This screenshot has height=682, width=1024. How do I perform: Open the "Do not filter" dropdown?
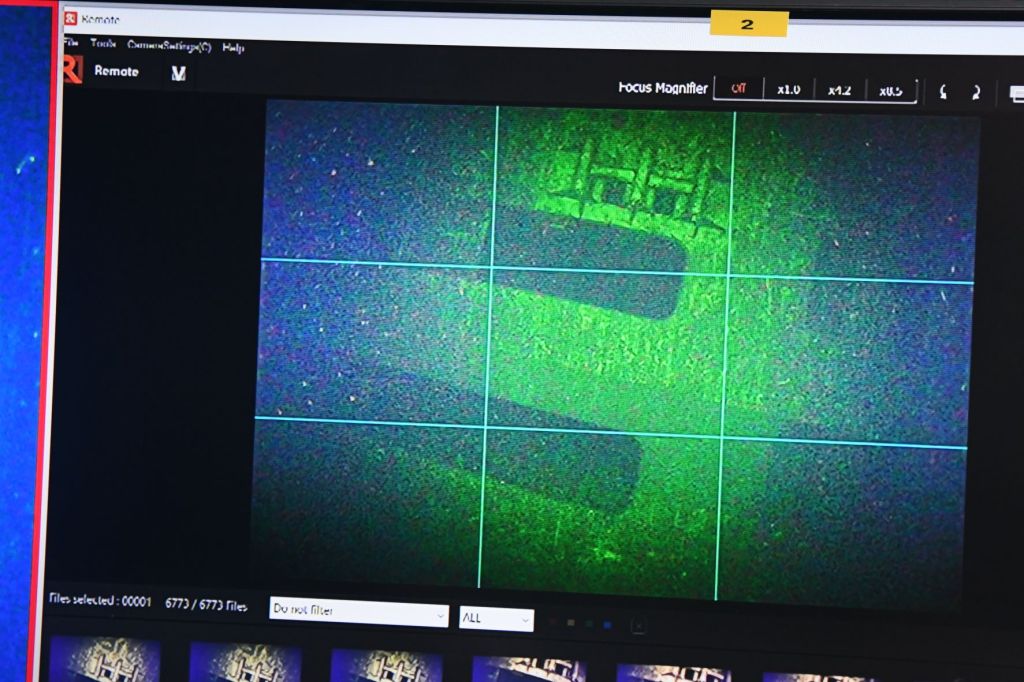pos(359,611)
